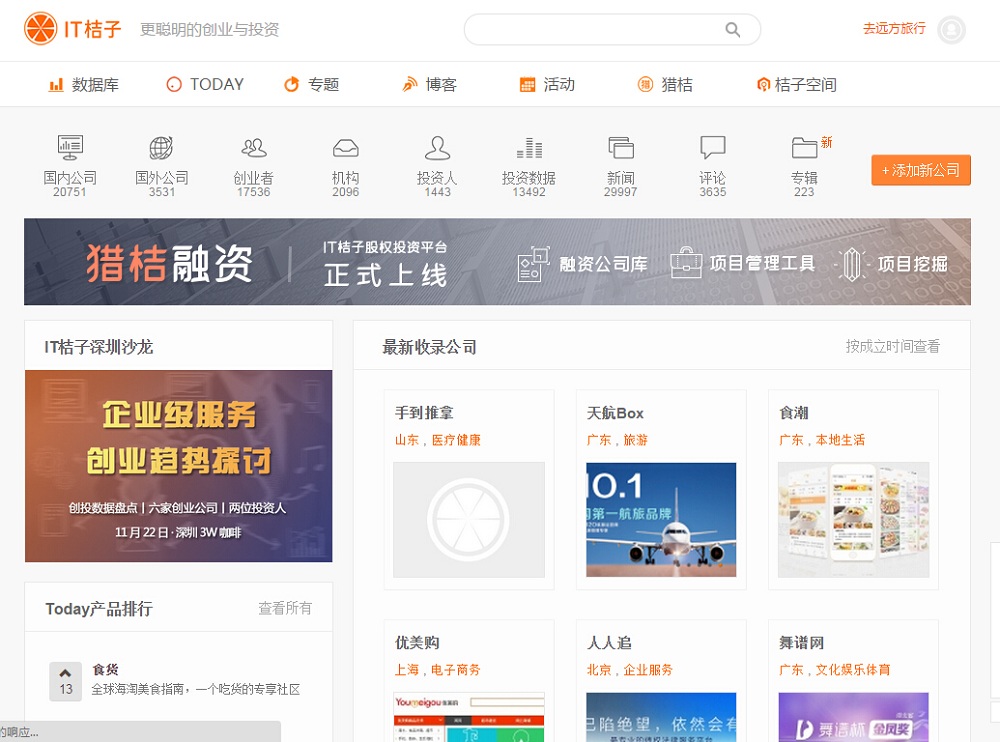The height and width of the screenshot is (742, 1000).
Task: Open the 食货 product name
Action: pos(105,669)
